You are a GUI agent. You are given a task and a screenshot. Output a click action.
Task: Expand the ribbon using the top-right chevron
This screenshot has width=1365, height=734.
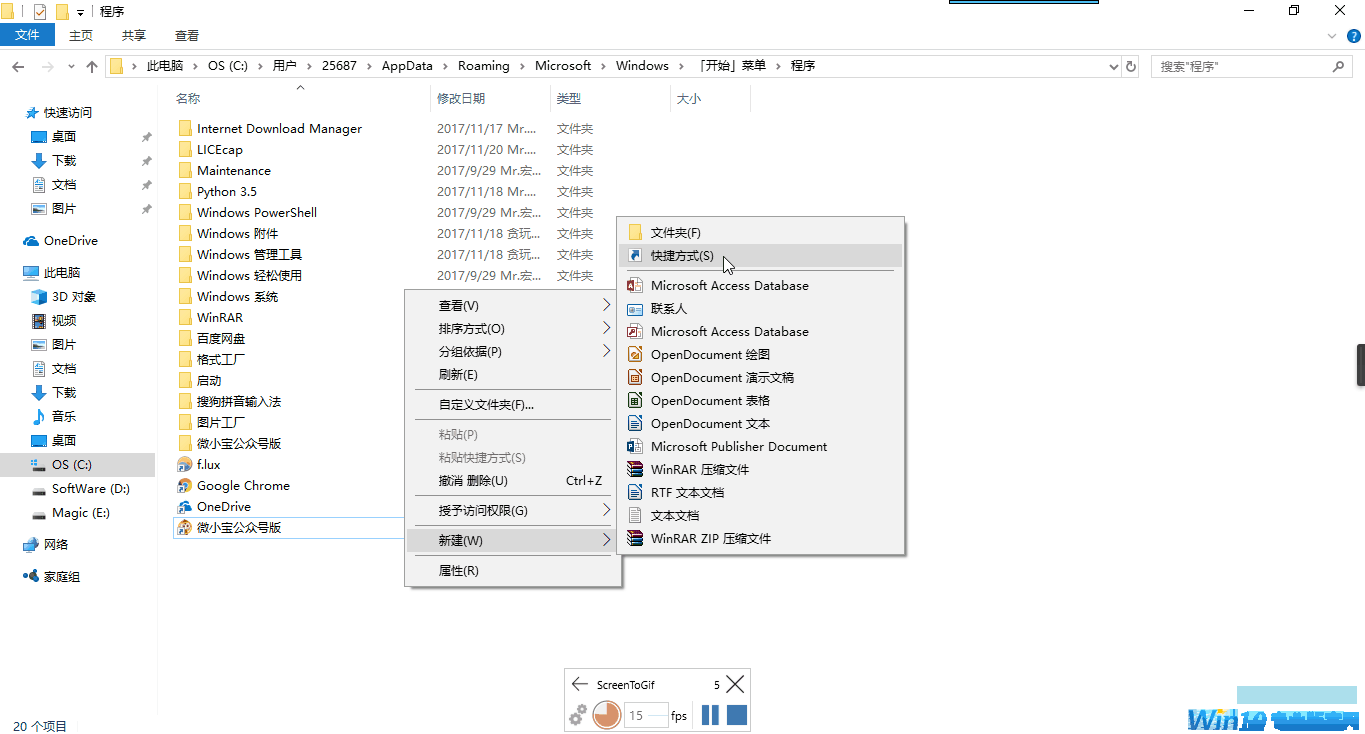(1331, 35)
